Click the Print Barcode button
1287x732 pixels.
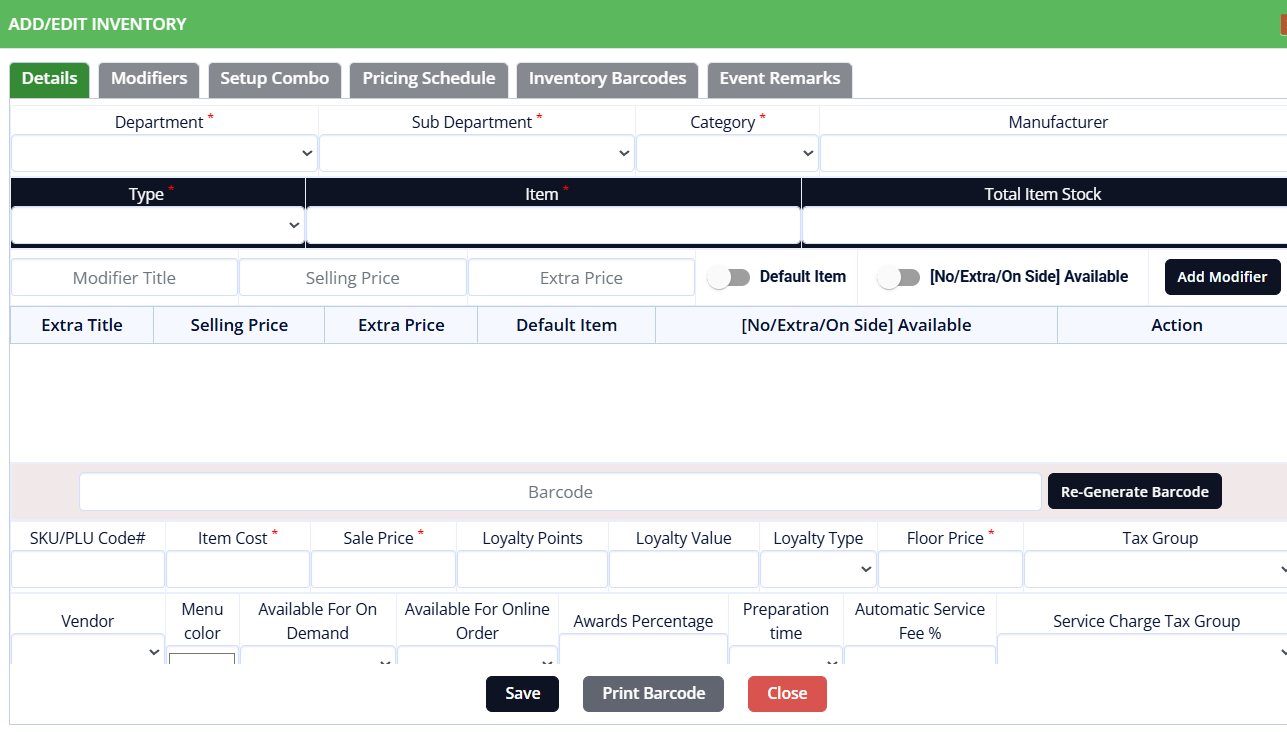pyautogui.click(x=653, y=694)
